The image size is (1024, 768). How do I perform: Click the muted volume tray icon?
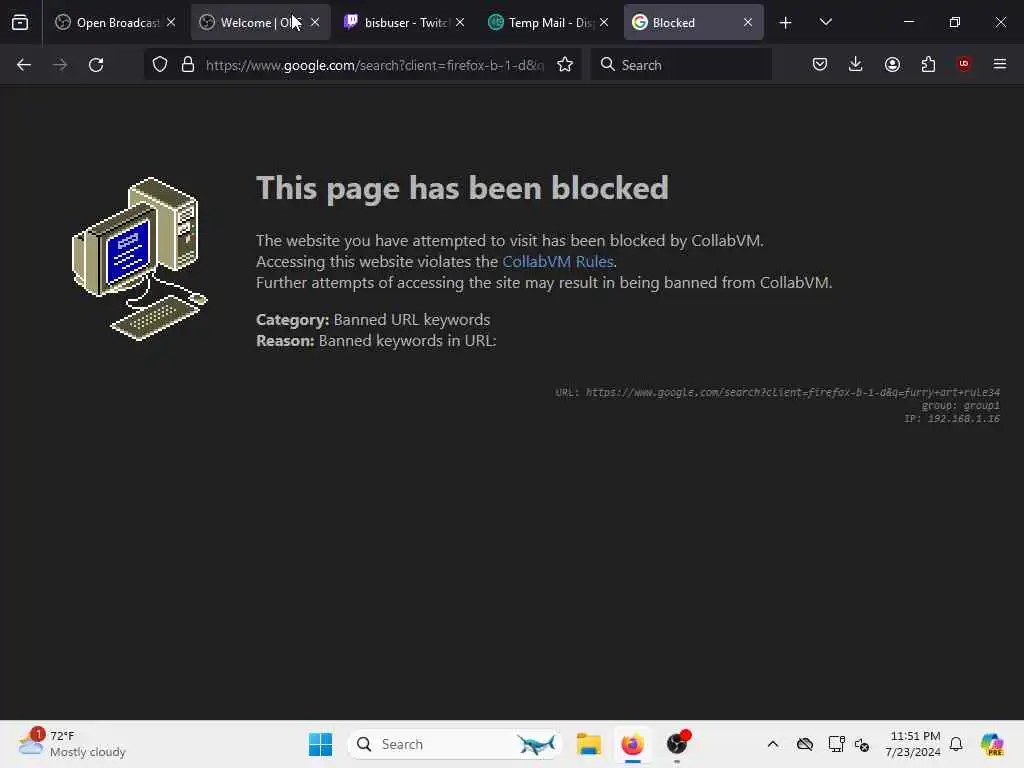862,744
